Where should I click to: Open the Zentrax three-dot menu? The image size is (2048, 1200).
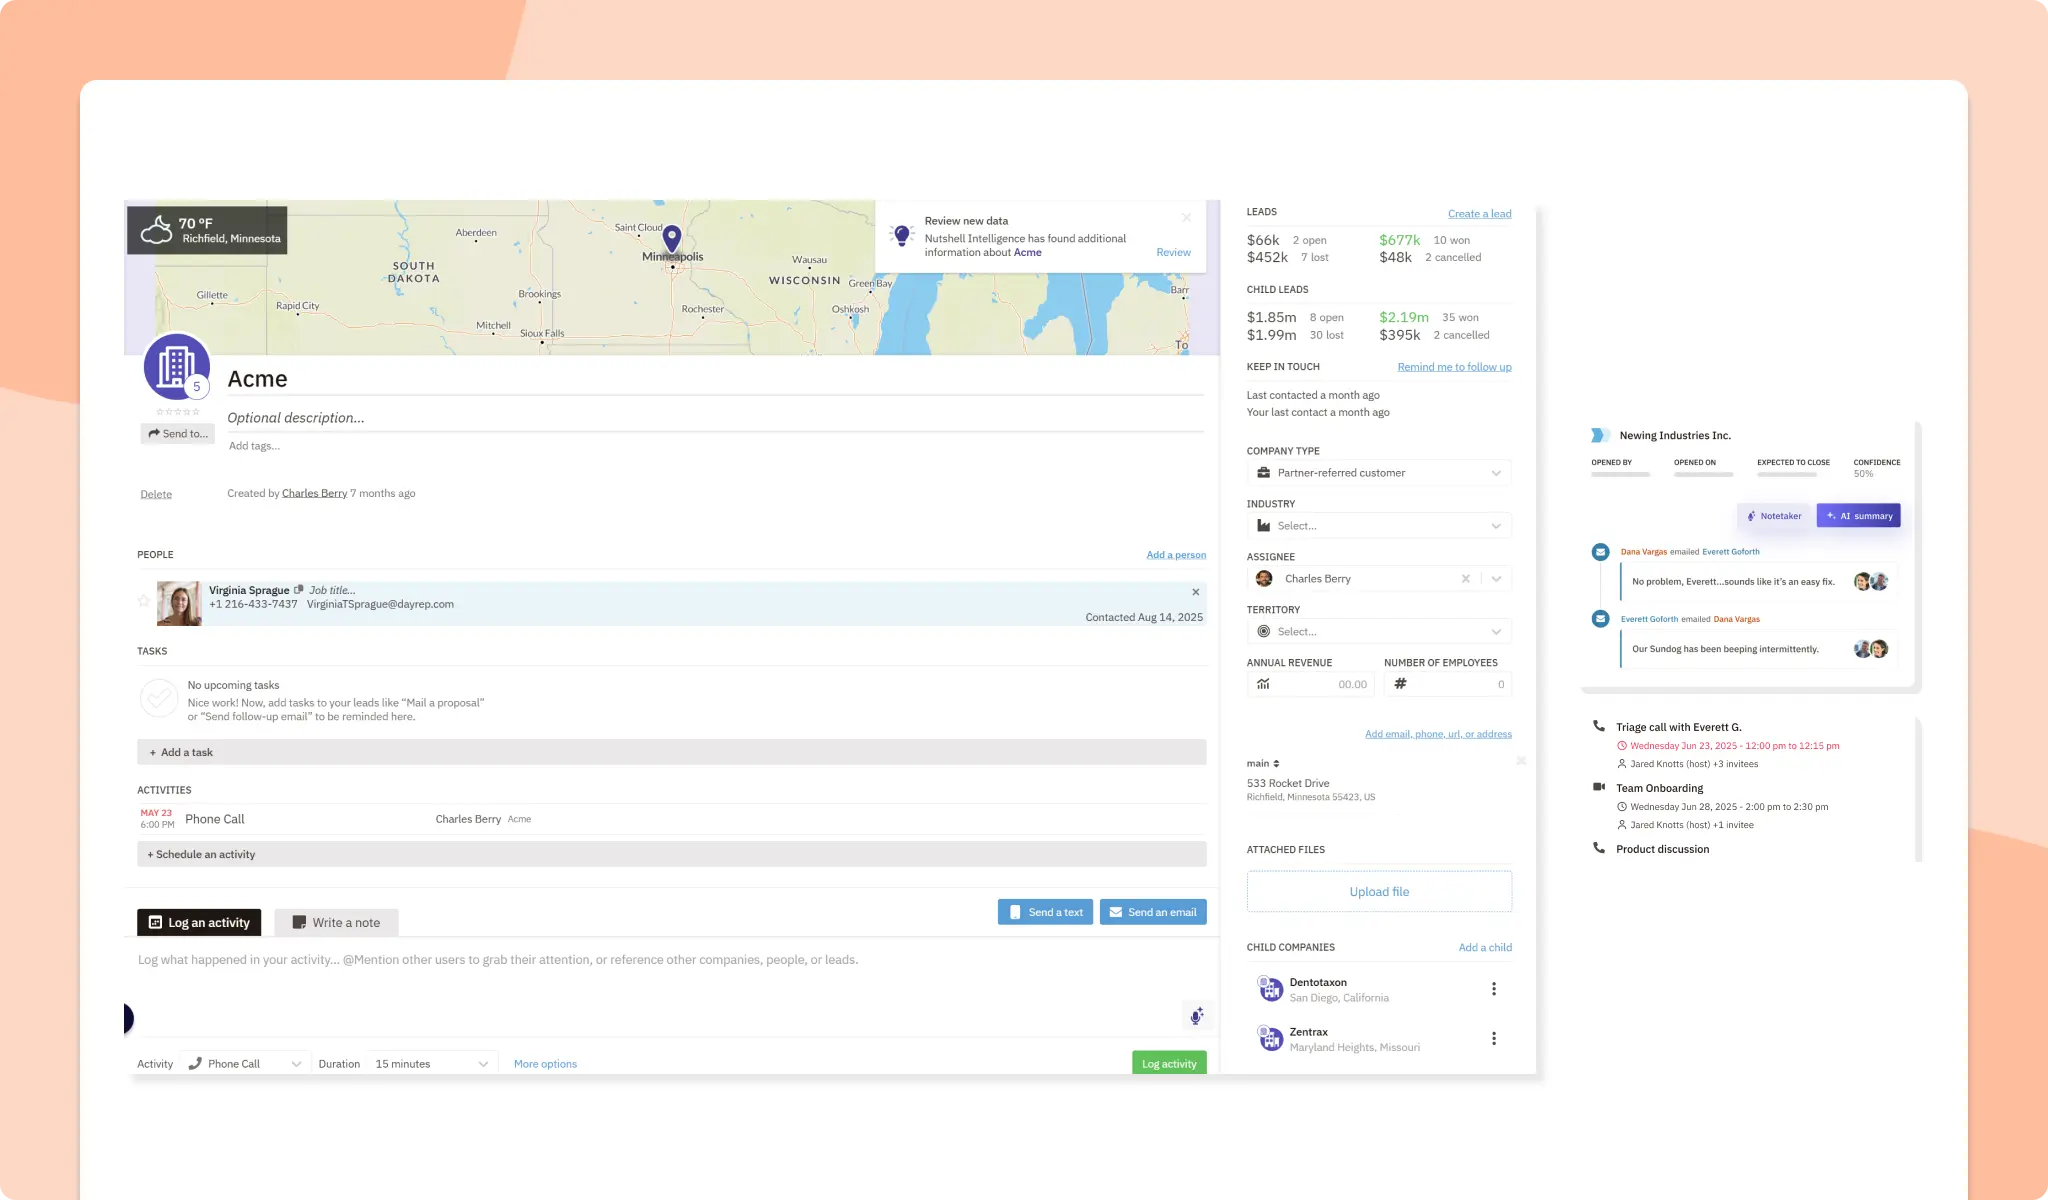point(1494,1039)
